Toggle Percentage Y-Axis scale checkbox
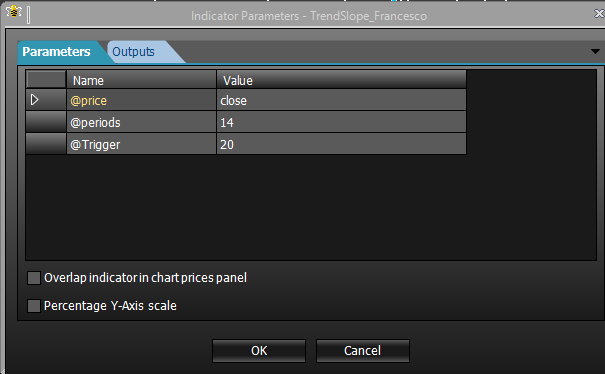 [34, 306]
